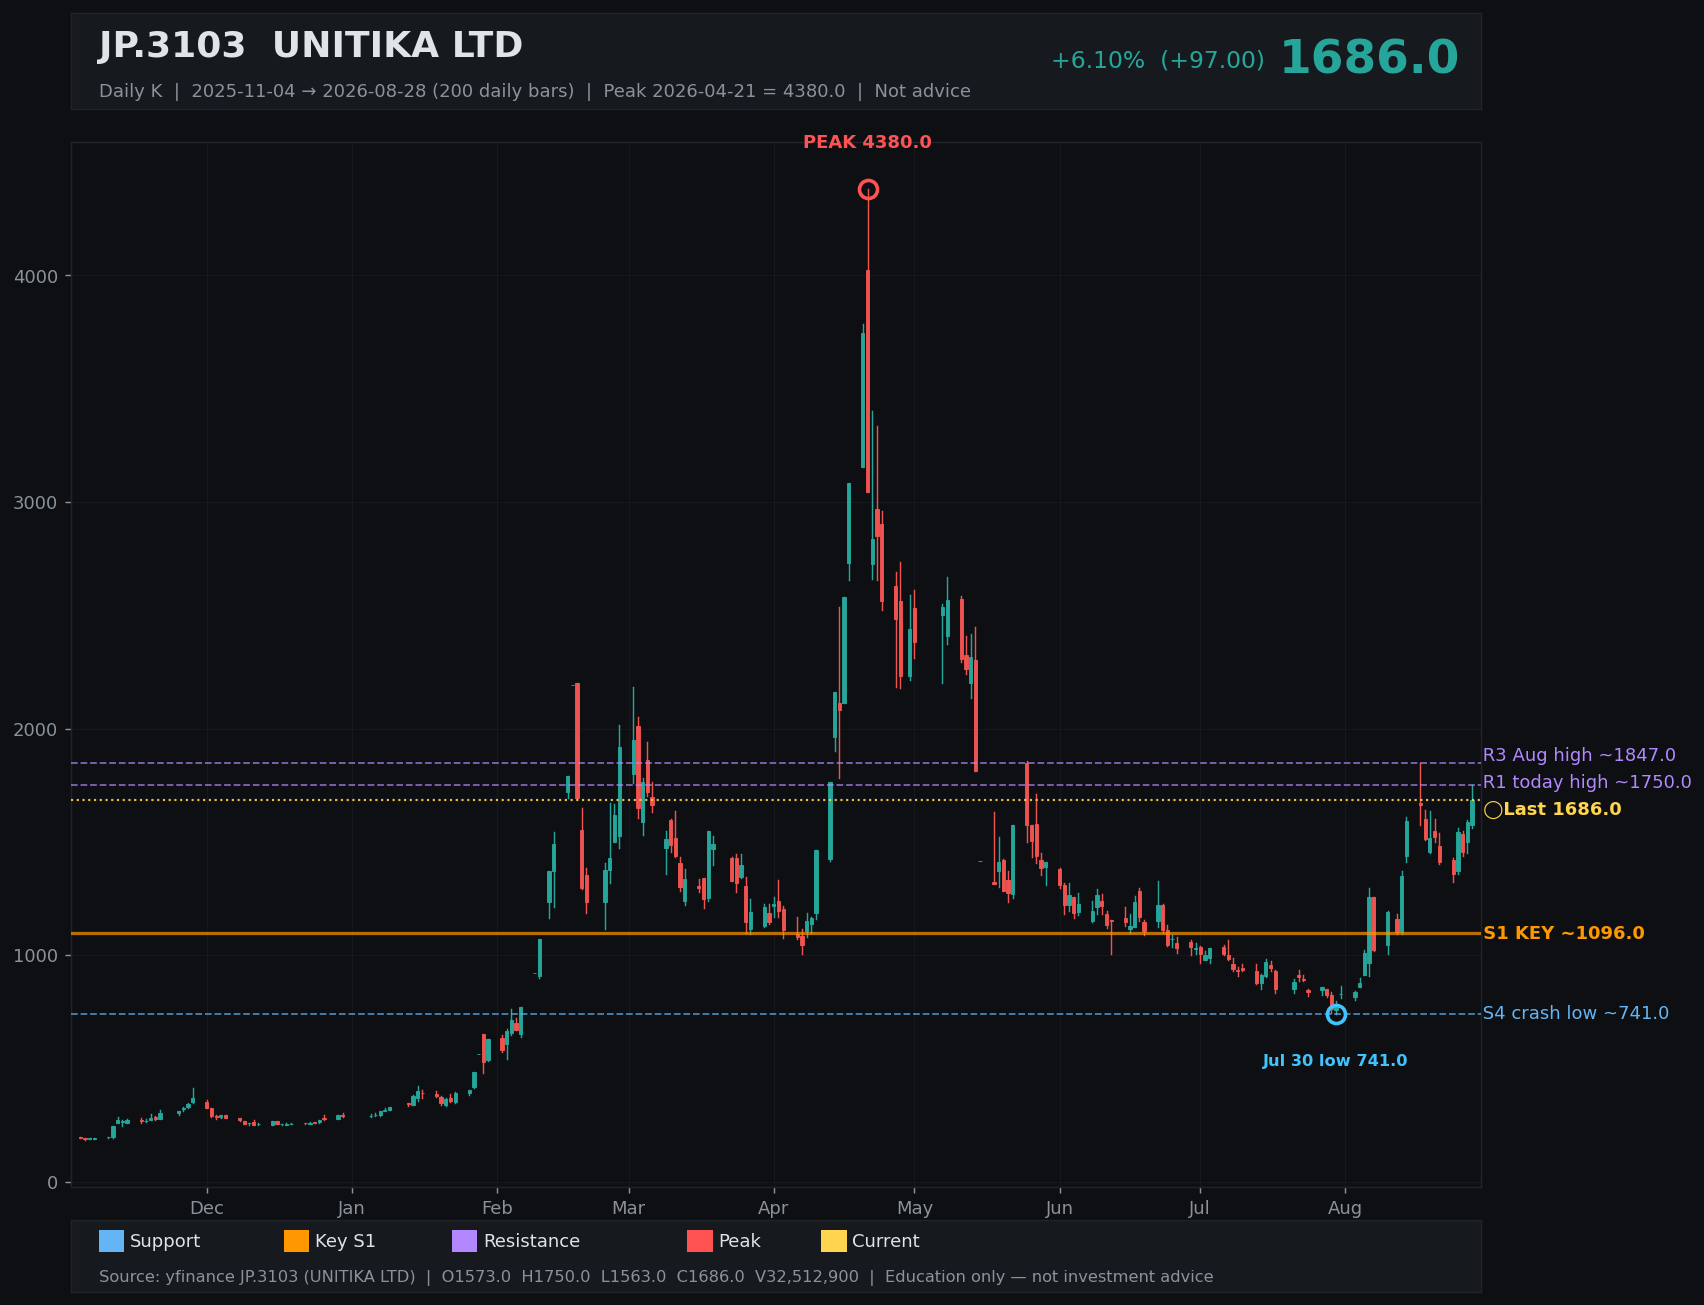Click the 'Last 1686.0' label
Image resolution: width=1704 pixels, height=1305 pixels.
tap(1562, 809)
